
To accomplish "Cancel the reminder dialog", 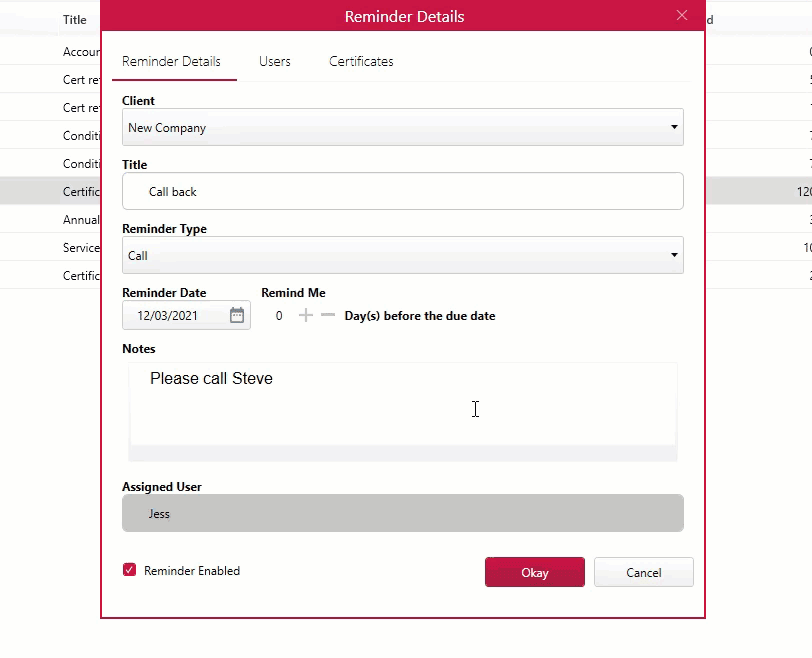I will pyautogui.click(x=643, y=571).
